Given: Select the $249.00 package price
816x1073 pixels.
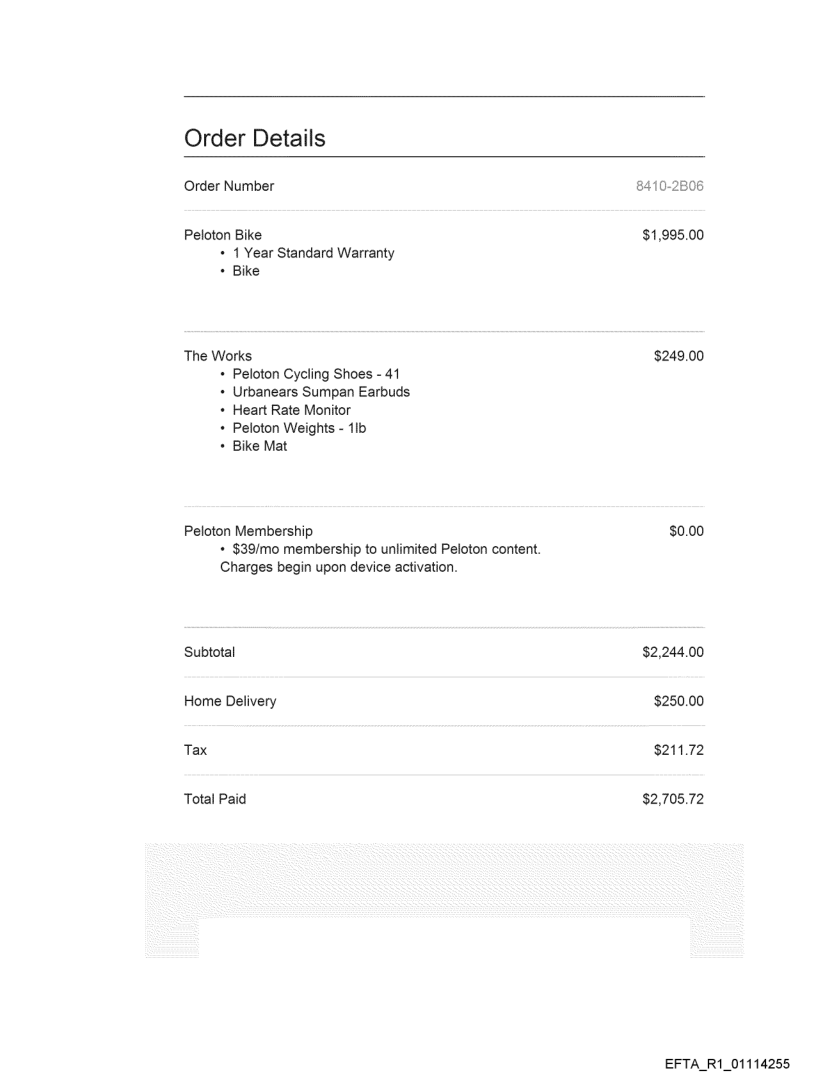Looking at the screenshot, I should (x=679, y=356).
